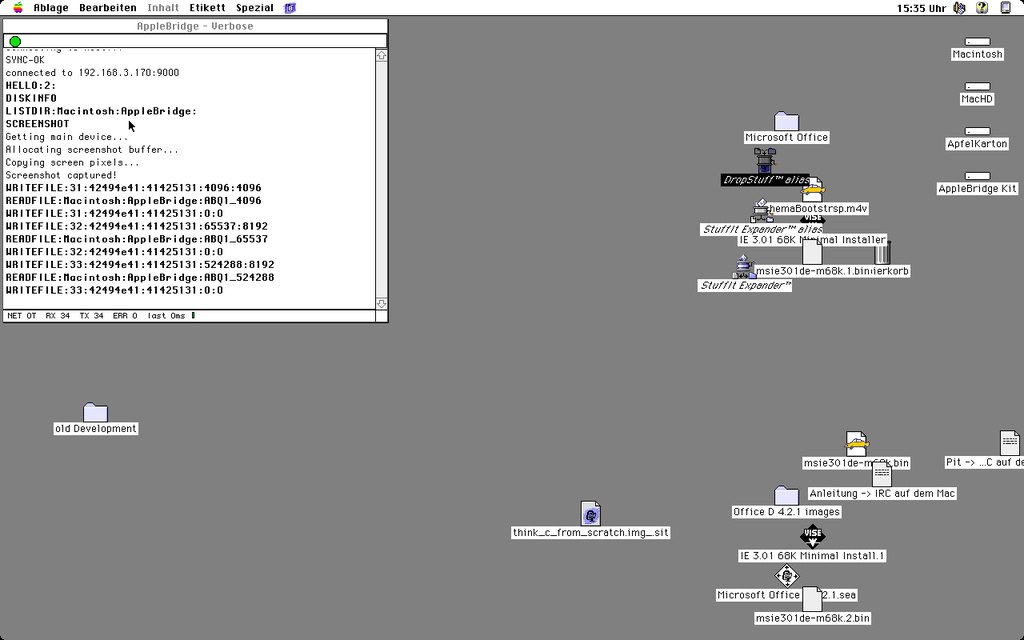Screen dimensions: 1024x640
Task: Click the IE 3.01 68K Minimal Installer label
Action: coord(812,240)
